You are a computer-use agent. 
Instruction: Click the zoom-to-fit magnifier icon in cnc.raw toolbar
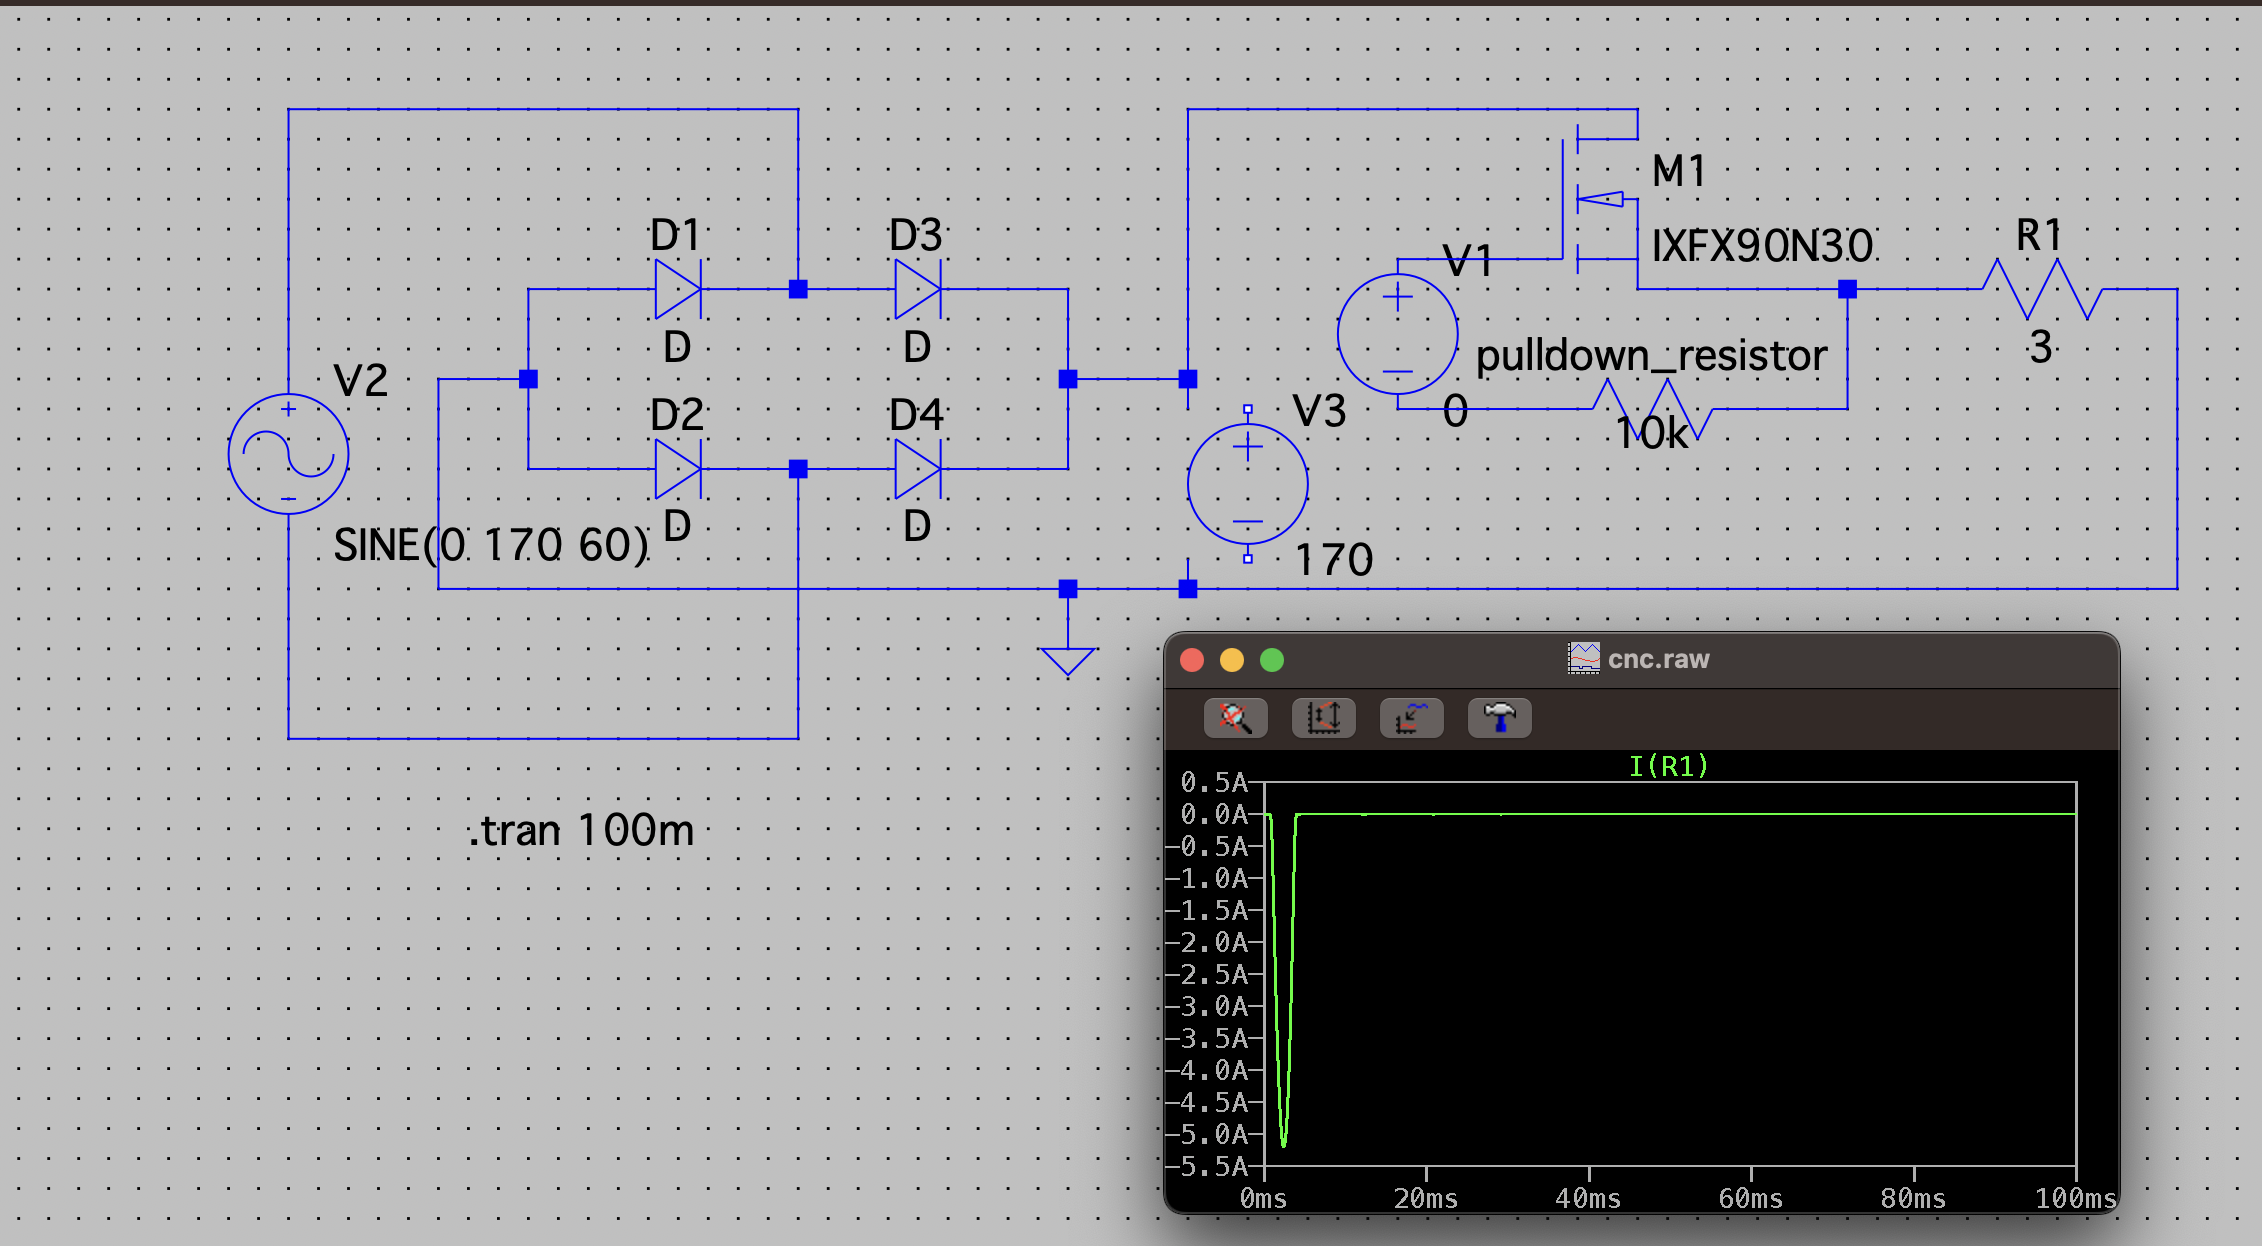(1235, 717)
